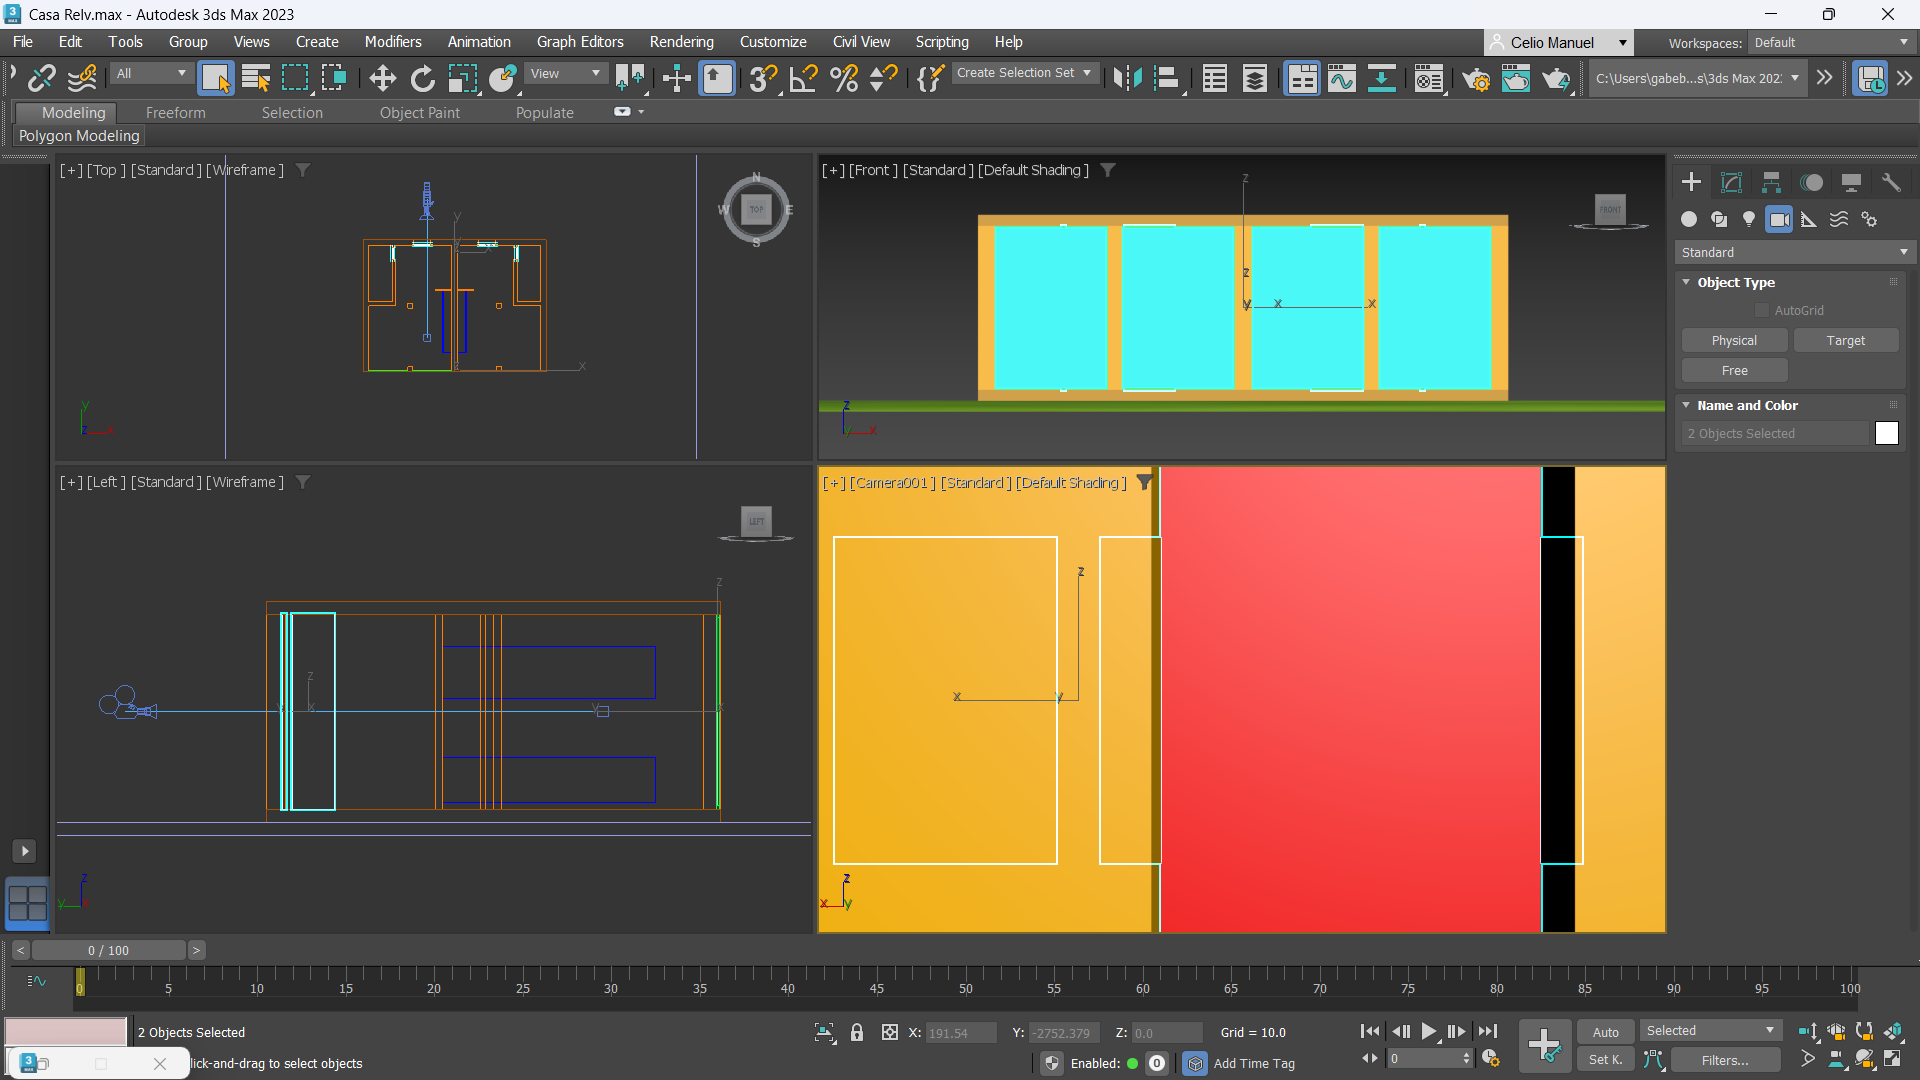Create a Target camera

pos(1845,341)
